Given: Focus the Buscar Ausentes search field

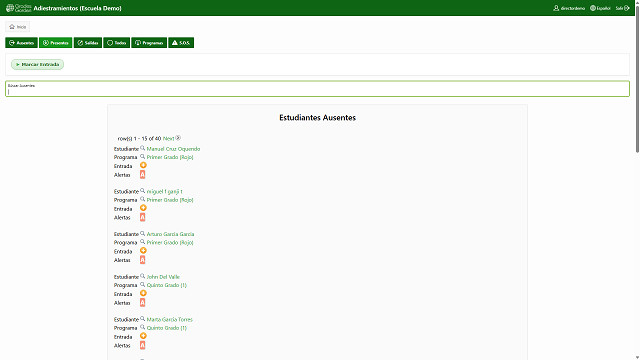Looking at the screenshot, I should tap(317, 89).
